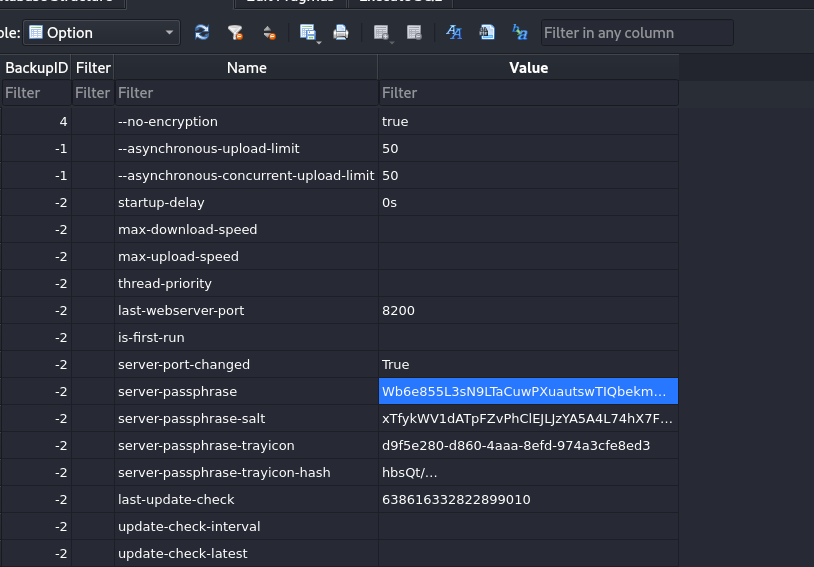Switch to the Edit Pragmas tab
The height and width of the screenshot is (567, 814).
pos(290,3)
